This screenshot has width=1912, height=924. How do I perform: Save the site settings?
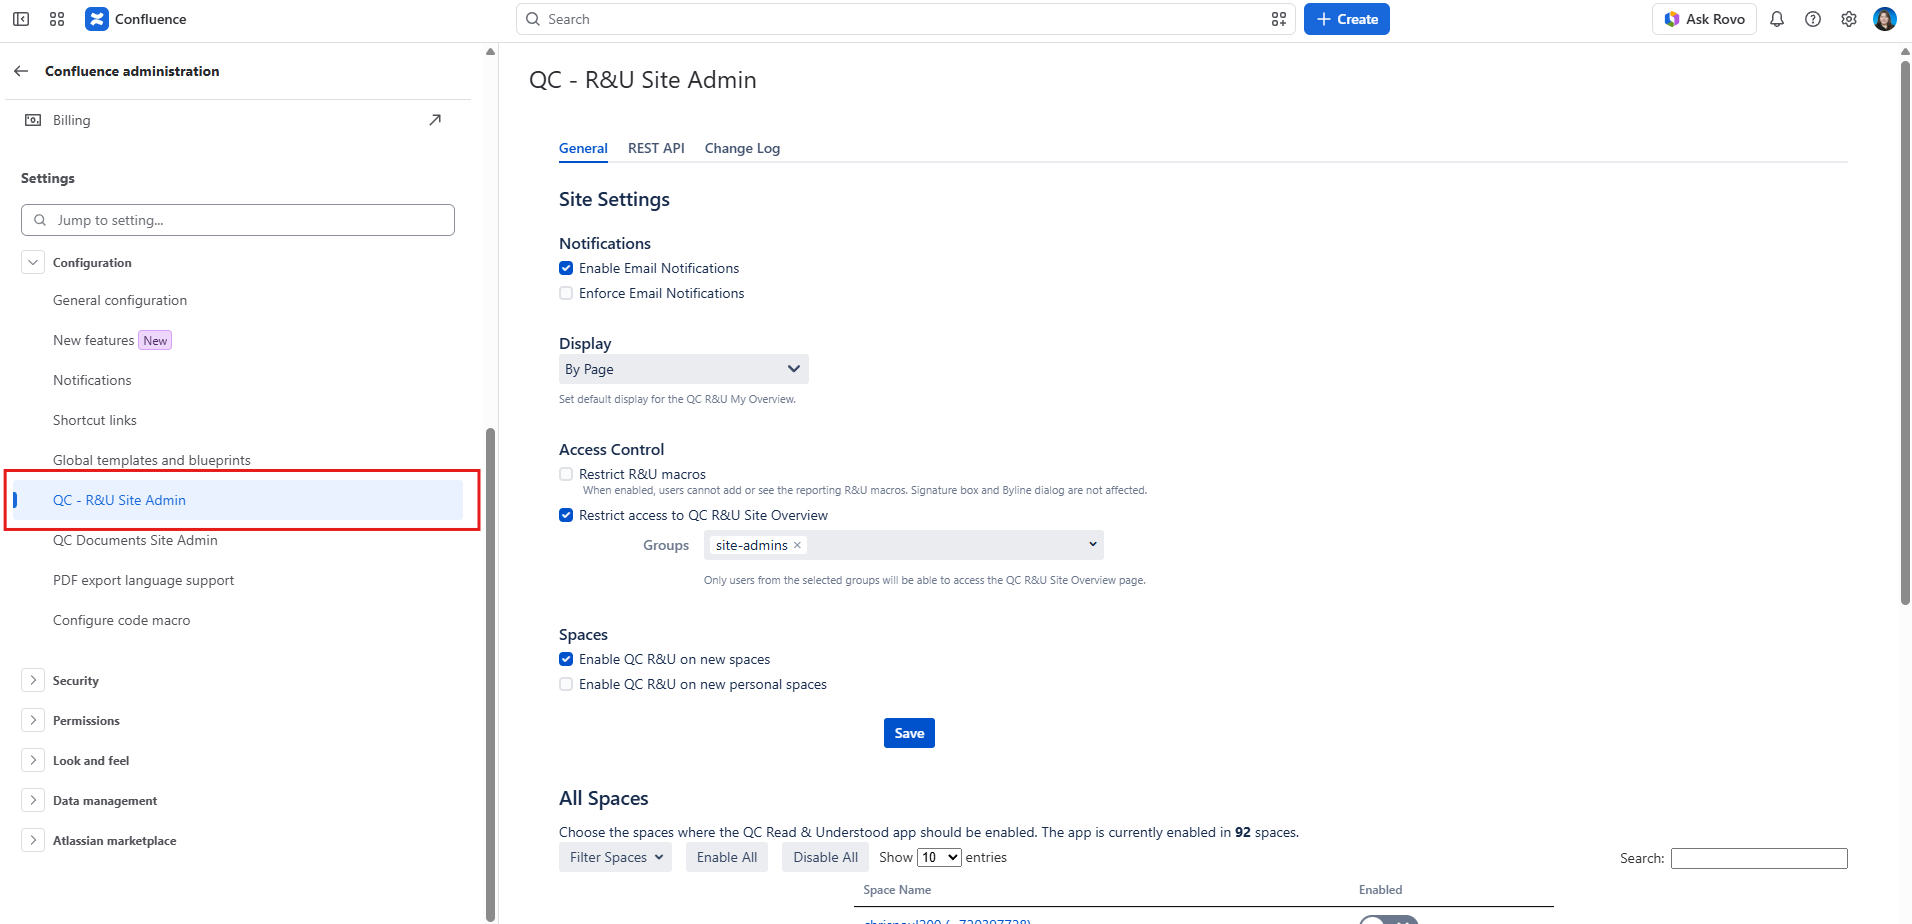coord(909,733)
